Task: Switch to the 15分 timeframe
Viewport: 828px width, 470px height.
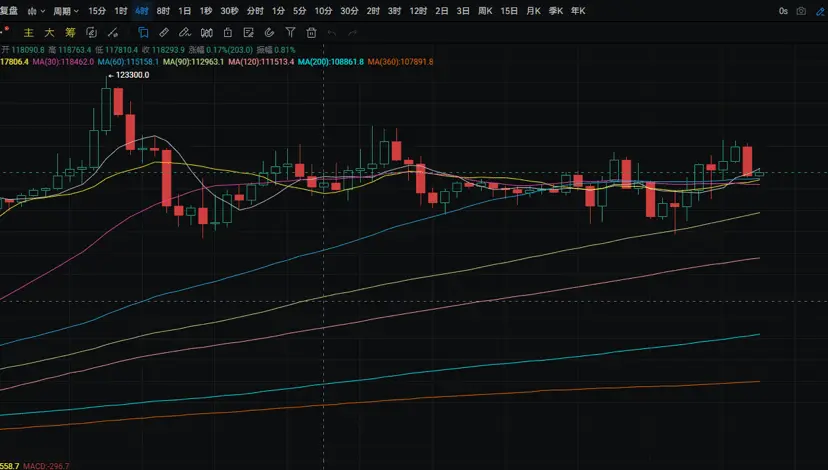Action: coord(97,11)
